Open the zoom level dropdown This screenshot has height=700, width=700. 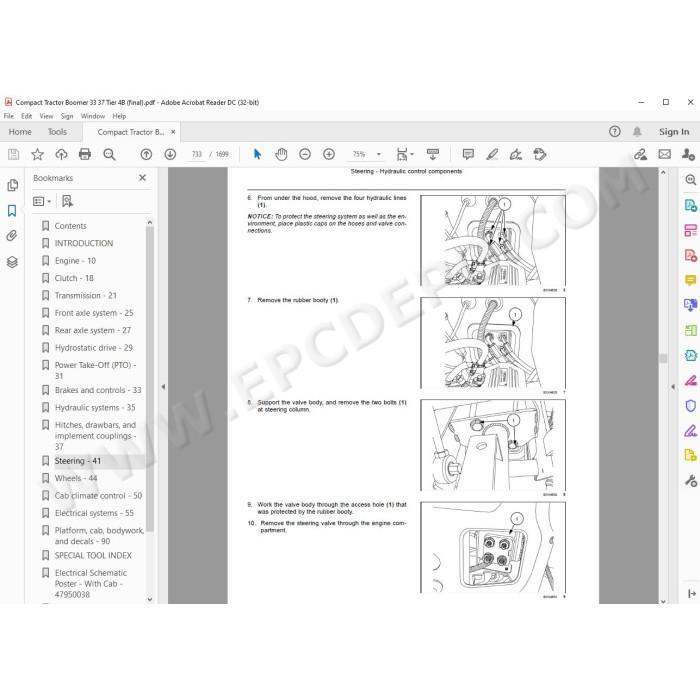(x=379, y=154)
